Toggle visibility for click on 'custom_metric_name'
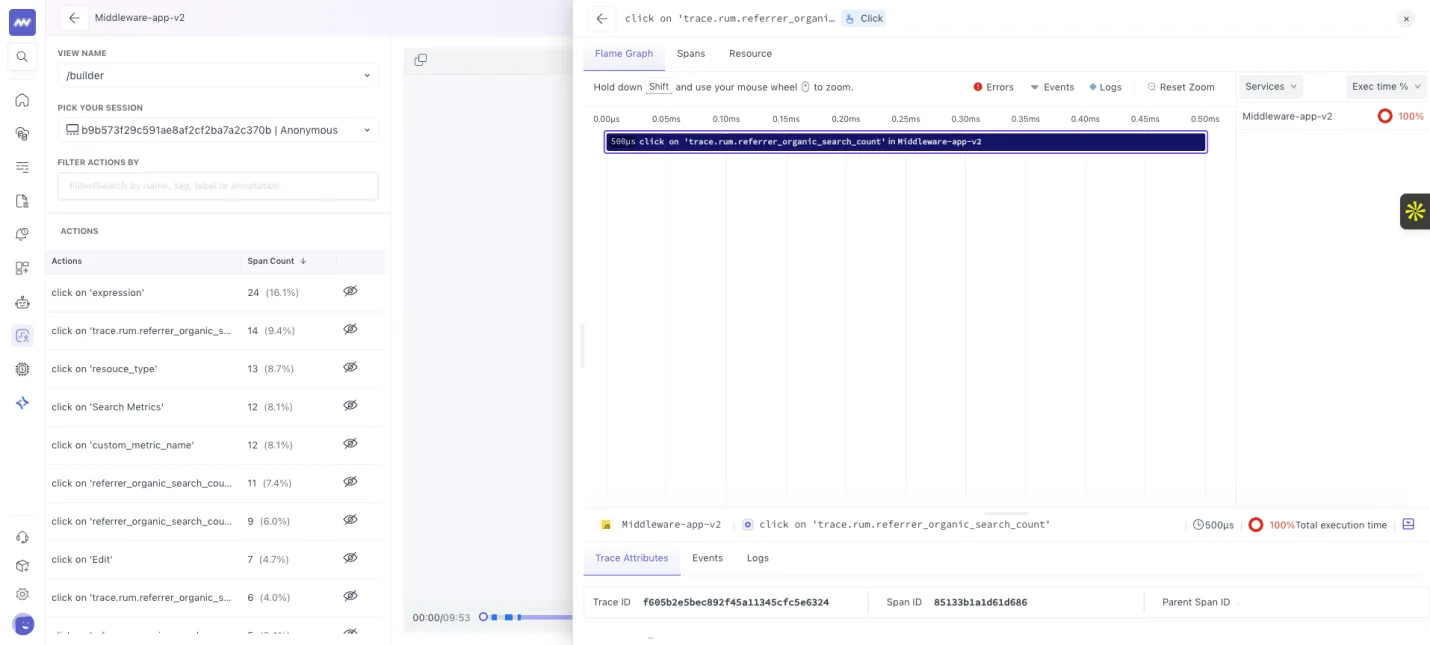The width and height of the screenshot is (1430, 645). point(350,443)
